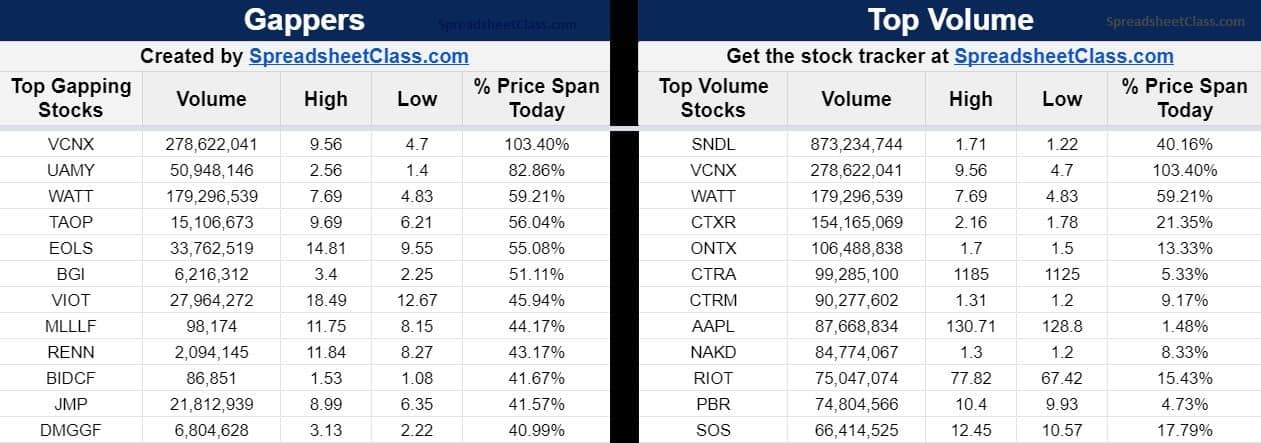Image resolution: width=1261 pixels, height=443 pixels.
Task: Click the TAOP ticker cell
Action: [x=71, y=222]
